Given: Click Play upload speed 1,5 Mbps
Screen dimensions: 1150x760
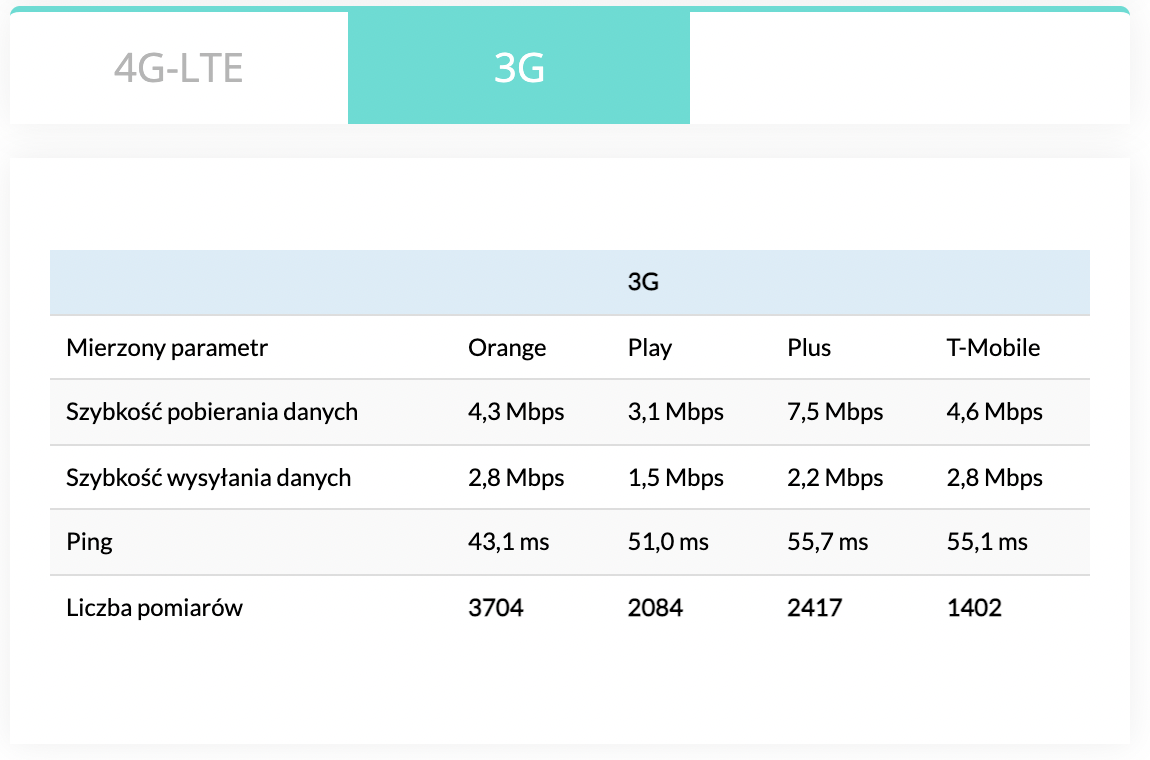Looking at the screenshot, I should [x=675, y=478].
